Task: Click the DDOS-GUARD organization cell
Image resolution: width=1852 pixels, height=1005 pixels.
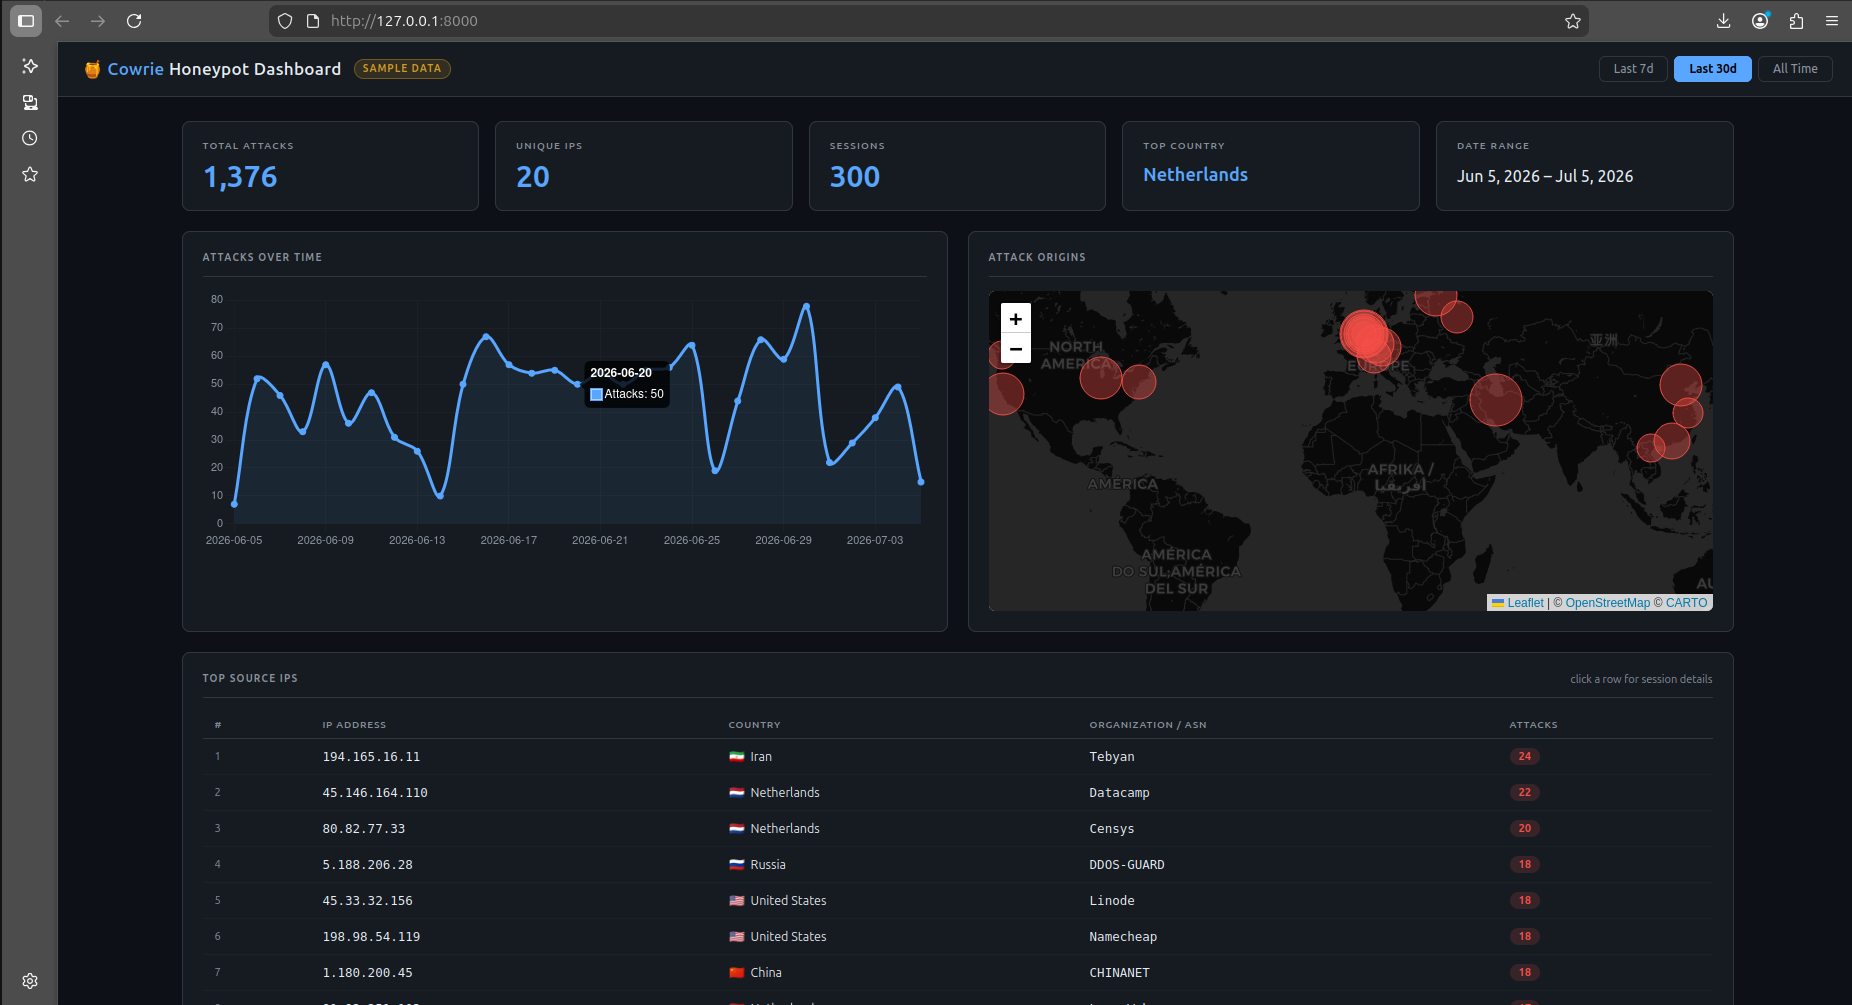Action: click(1127, 865)
